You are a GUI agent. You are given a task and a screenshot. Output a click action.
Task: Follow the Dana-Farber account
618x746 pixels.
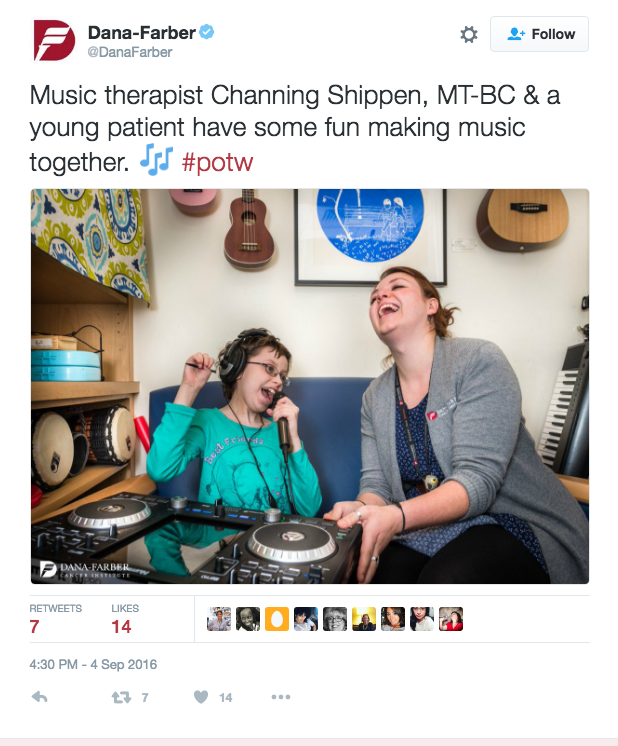click(x=539, y=34)
